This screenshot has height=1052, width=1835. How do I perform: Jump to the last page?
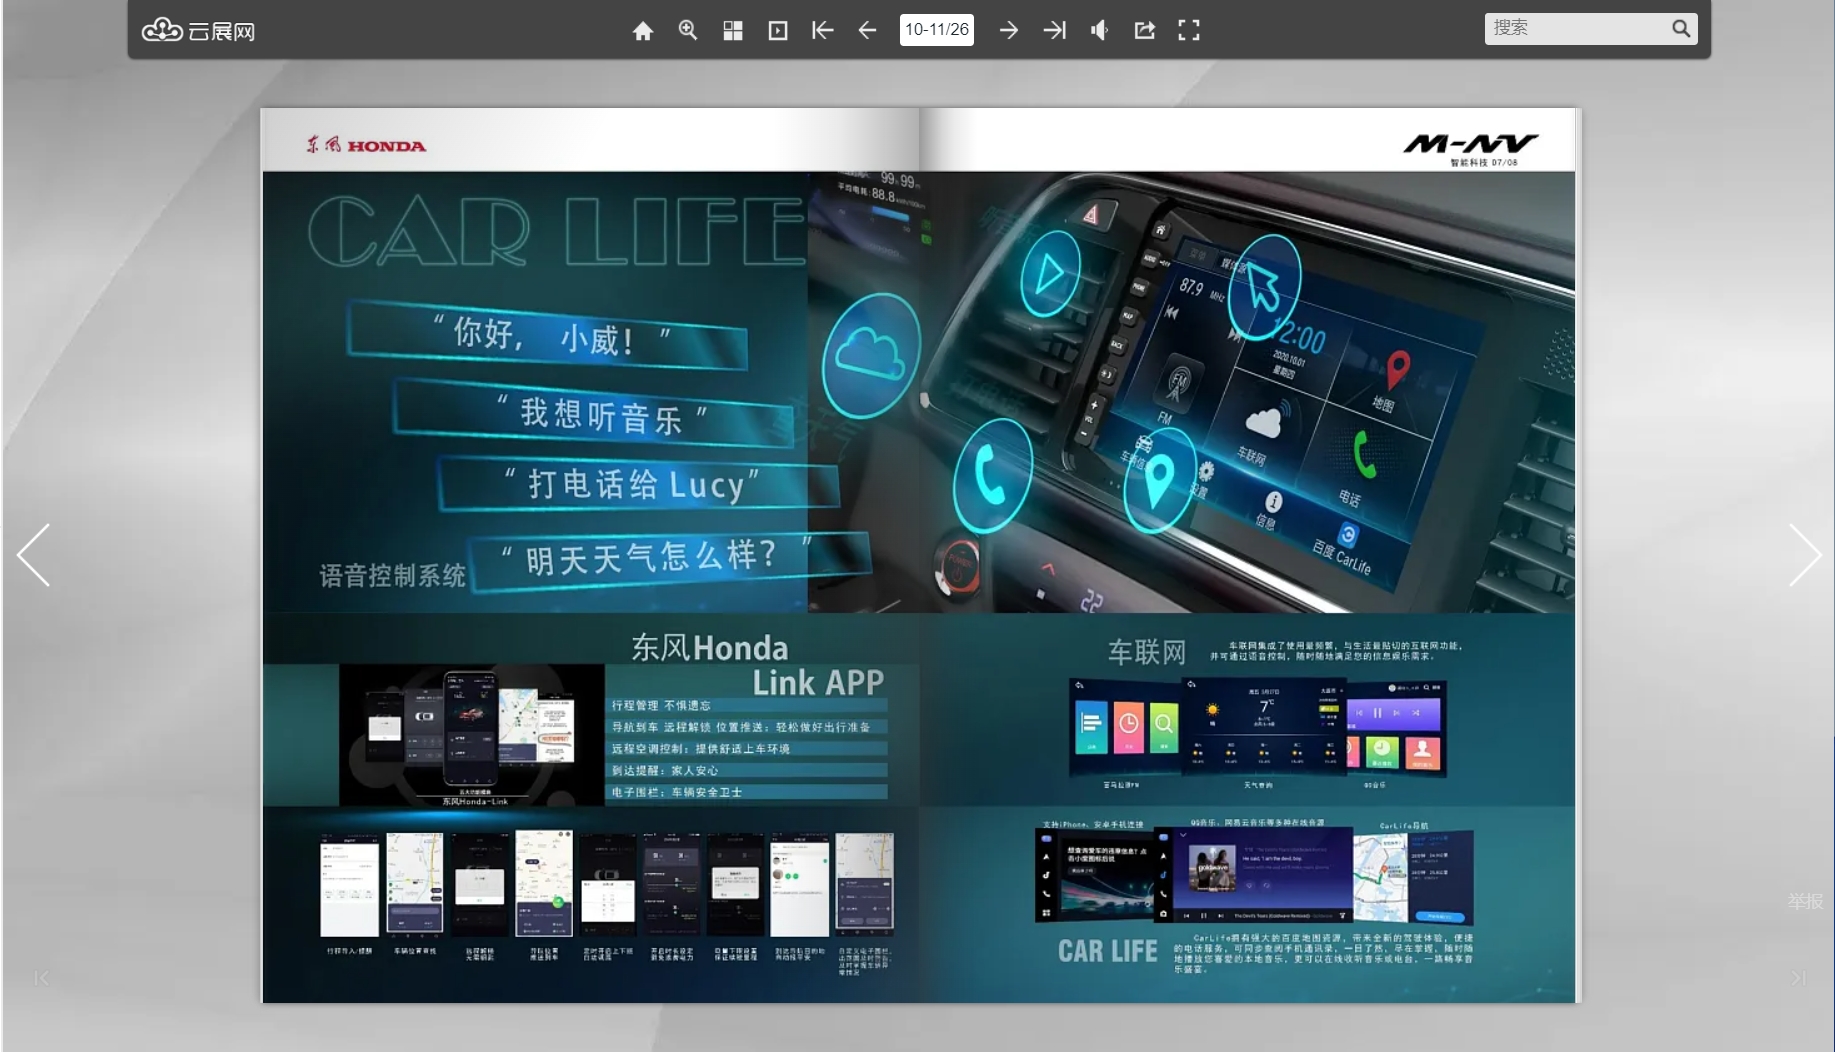click(1055, 30)
